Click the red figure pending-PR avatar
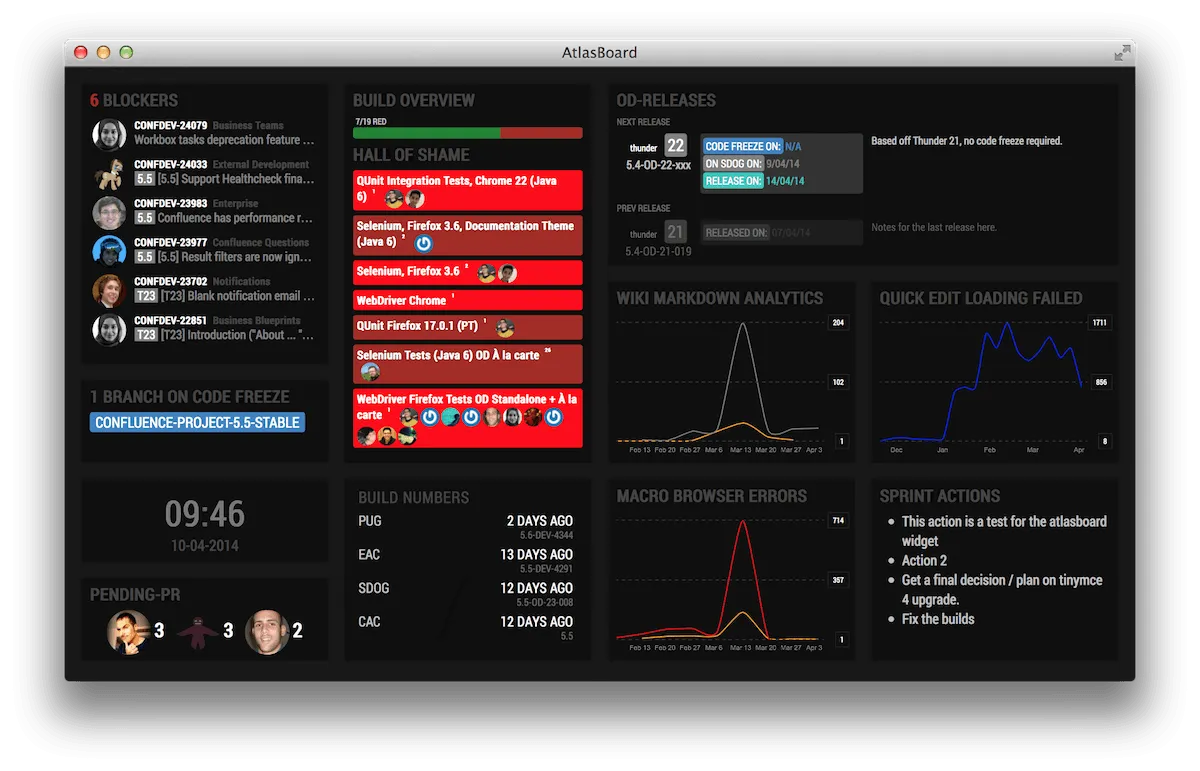Image resolution: width=1200 pixels, height=771 pixels. tap(198, 631)
